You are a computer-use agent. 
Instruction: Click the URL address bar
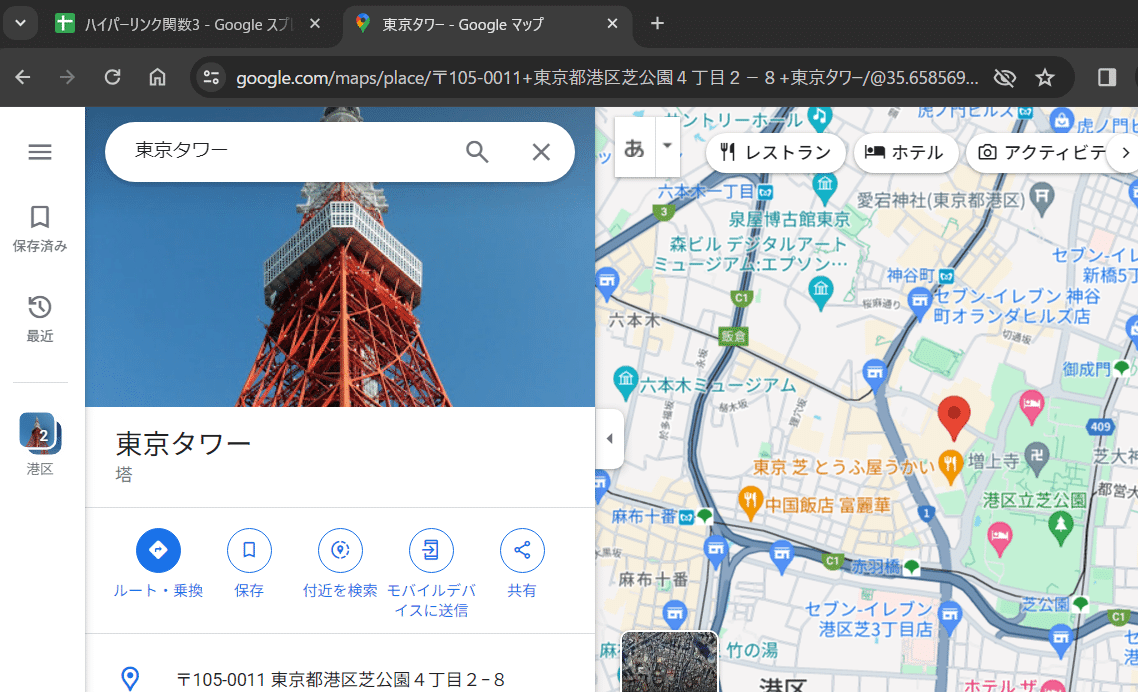607,78
